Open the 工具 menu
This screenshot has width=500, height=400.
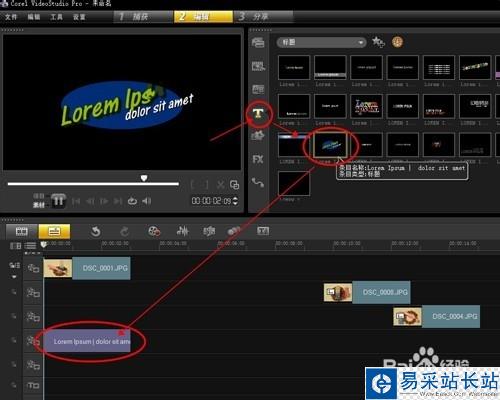(56, 17)
